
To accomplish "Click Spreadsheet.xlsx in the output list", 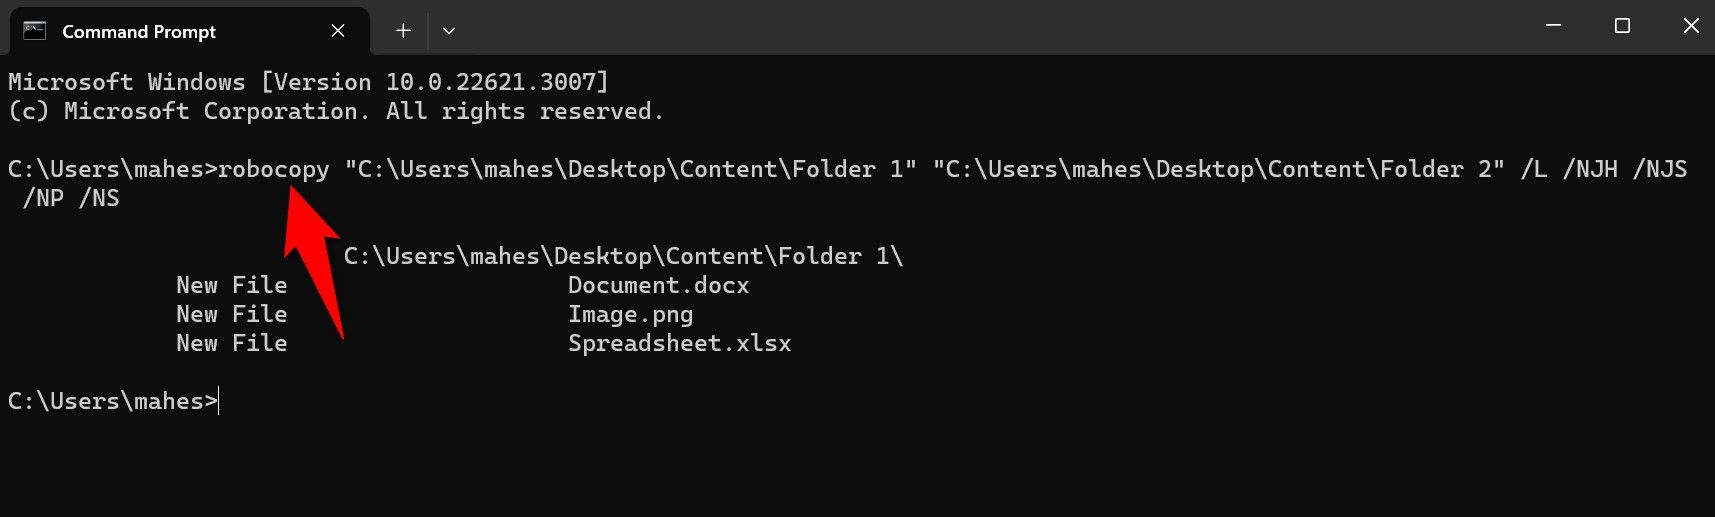I will point(679,343).
